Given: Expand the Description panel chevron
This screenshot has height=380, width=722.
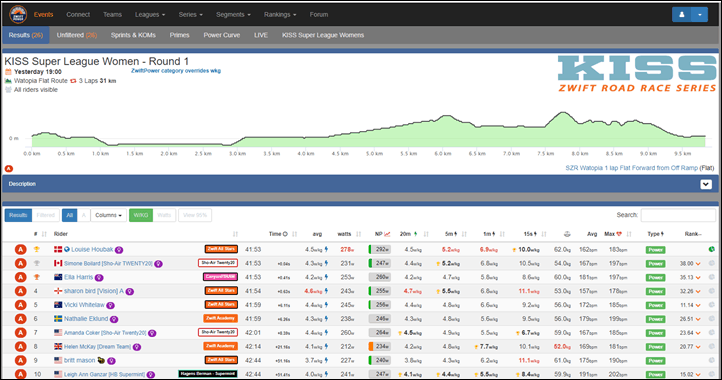Looking at the screenshot, I should (x=706, y=184).
